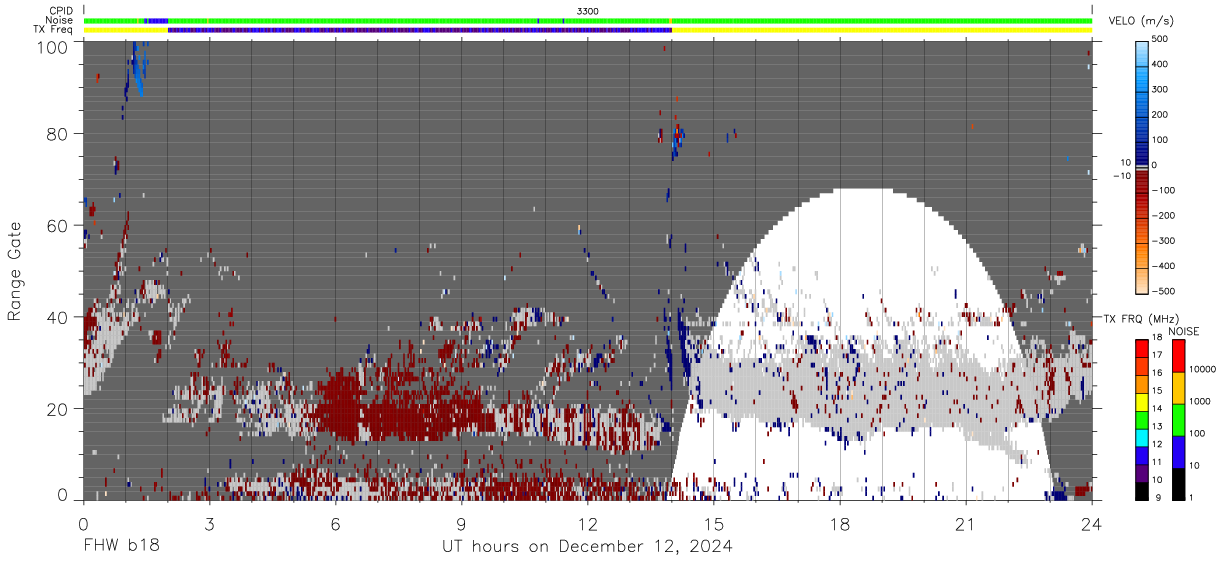This screenshot has height=567, width=1228.
Task: Click the red 17 MHz frequency swatch
Action: (1141, 348)
